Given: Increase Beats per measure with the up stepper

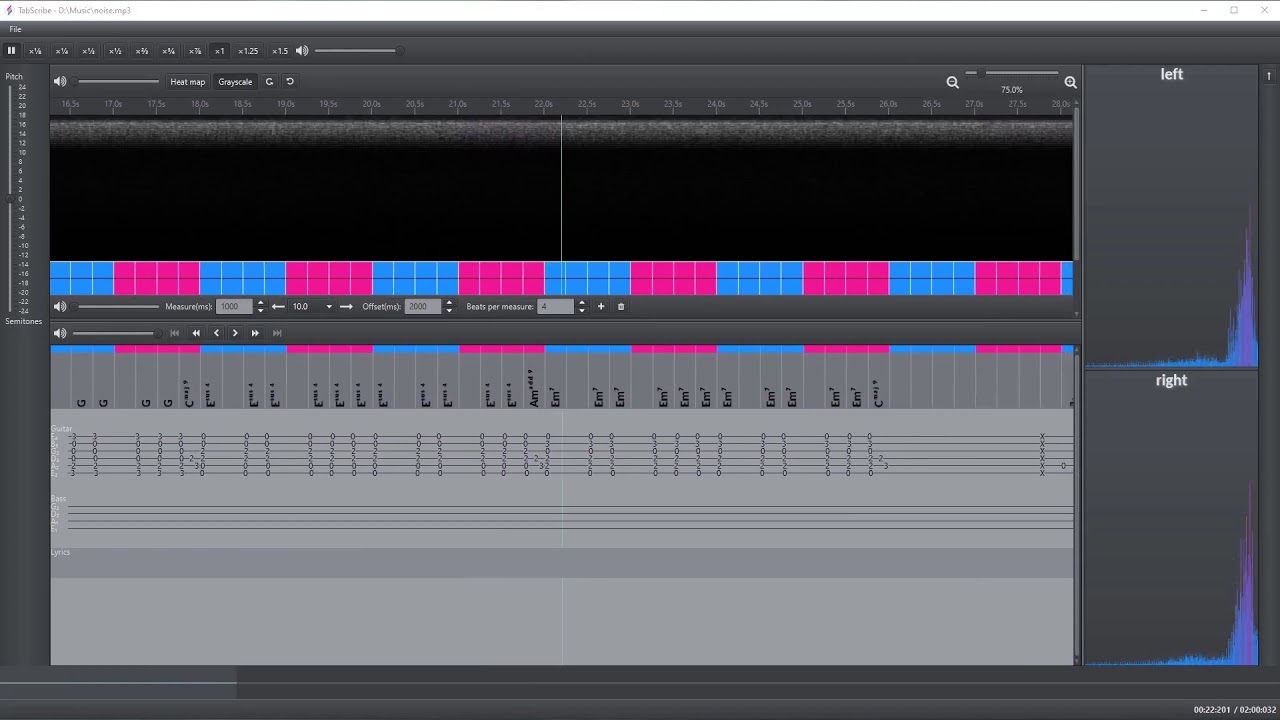Looking at the screenshot, I should [581, 303].
